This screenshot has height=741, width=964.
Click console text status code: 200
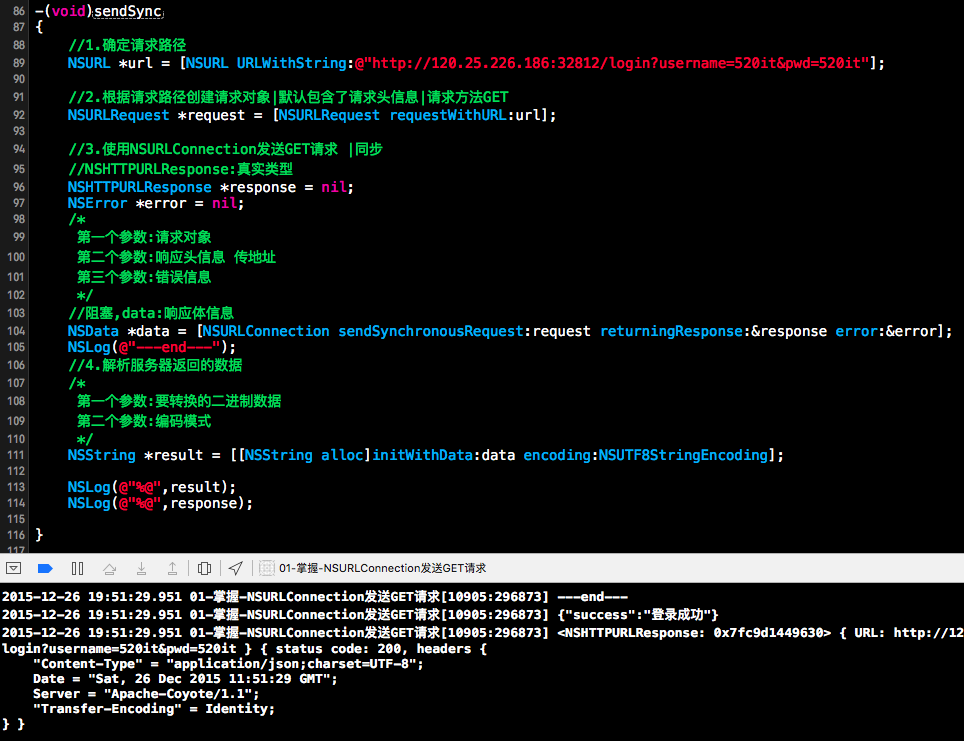pyautogui.click(x=340, y=649)
